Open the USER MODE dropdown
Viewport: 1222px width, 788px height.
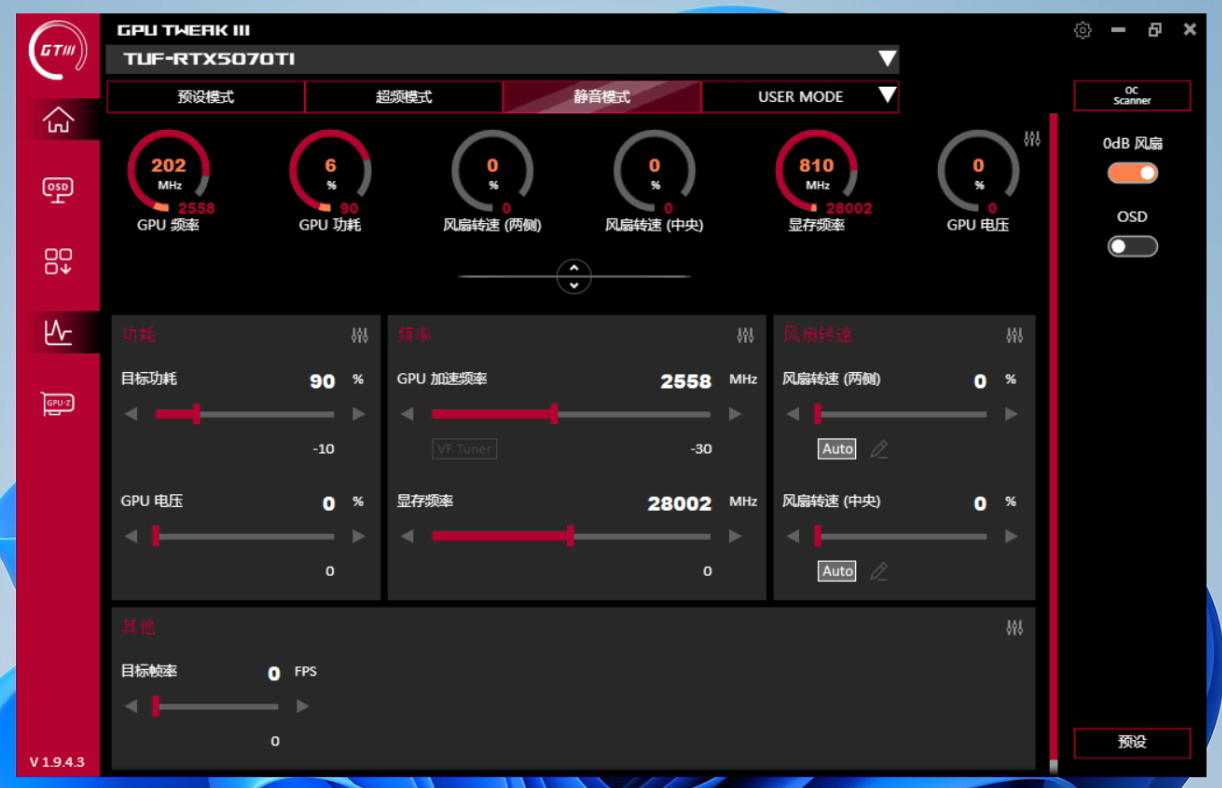point(886,96)
